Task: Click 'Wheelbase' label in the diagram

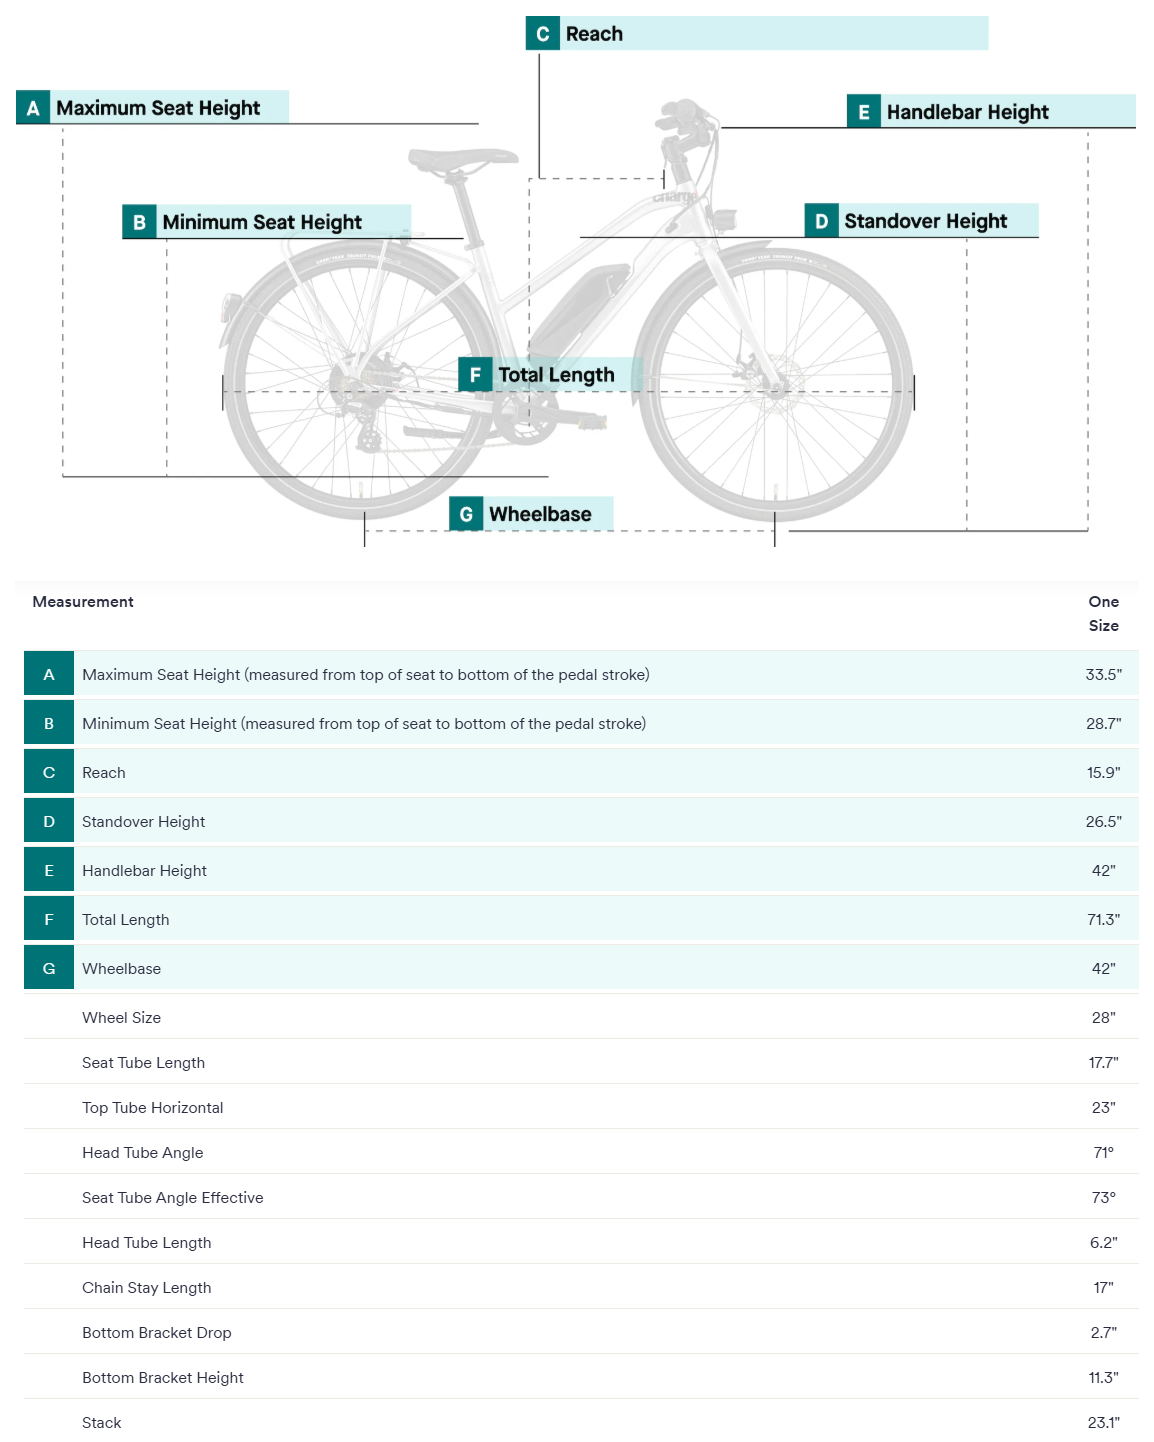Action: [x=540, y=514]
